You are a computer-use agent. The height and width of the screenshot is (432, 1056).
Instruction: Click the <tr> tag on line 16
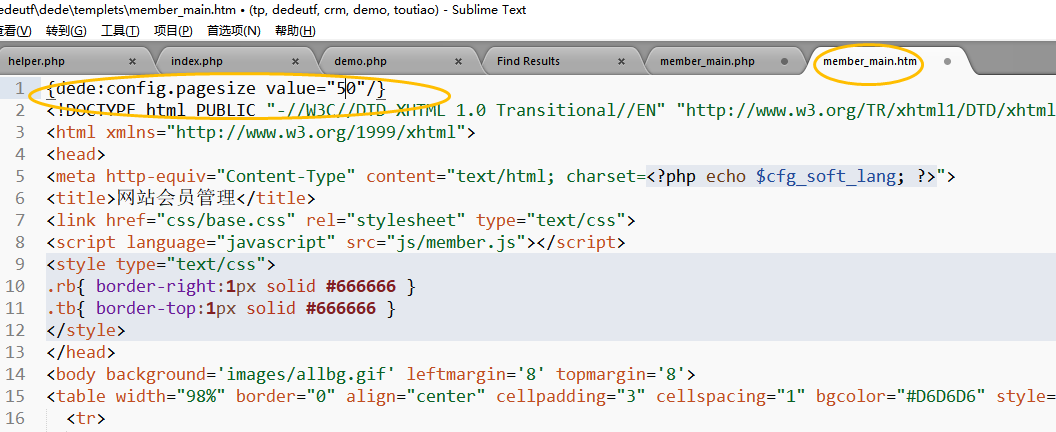click(86, 419)
